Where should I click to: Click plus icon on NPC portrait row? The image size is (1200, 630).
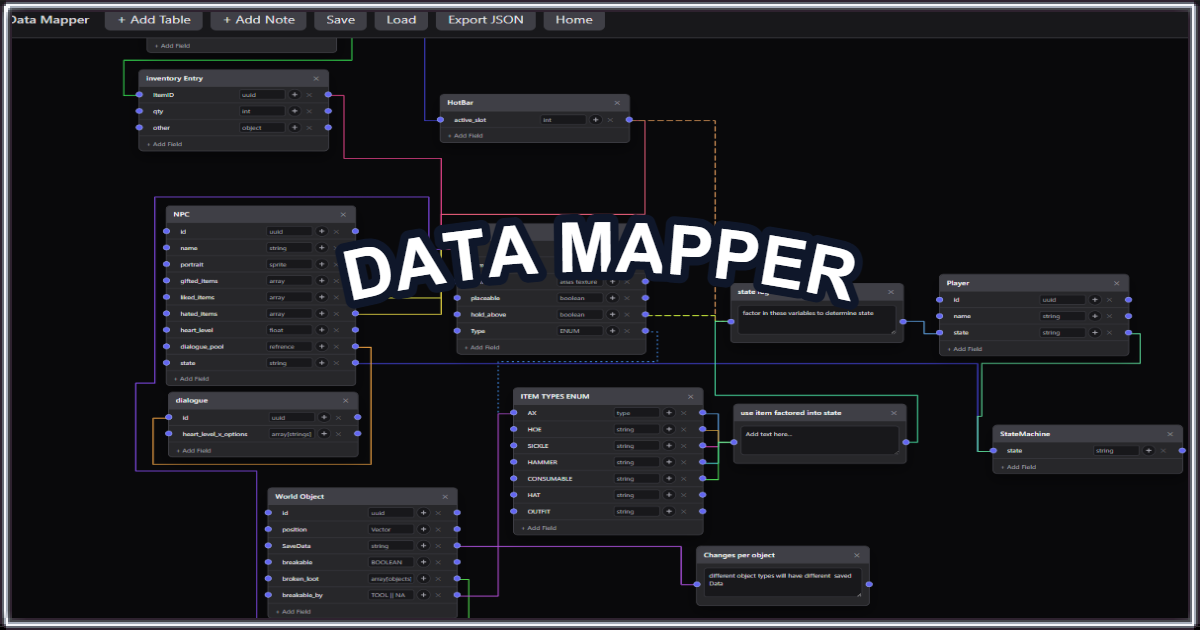pos(322,264)
